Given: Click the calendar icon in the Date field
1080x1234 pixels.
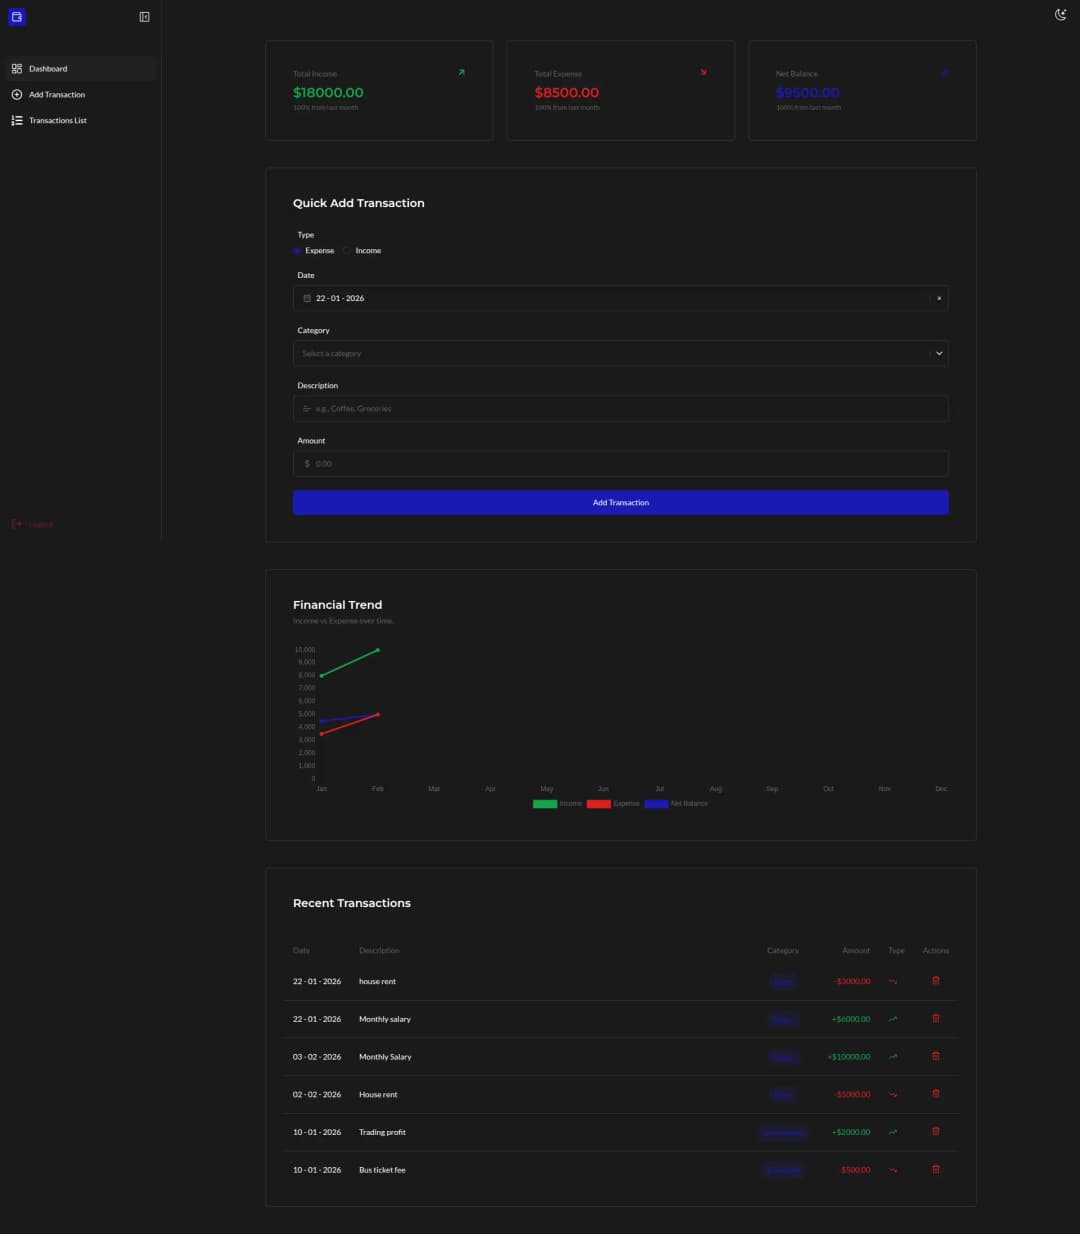Looking at the screenshot, I should coord(307,297).
